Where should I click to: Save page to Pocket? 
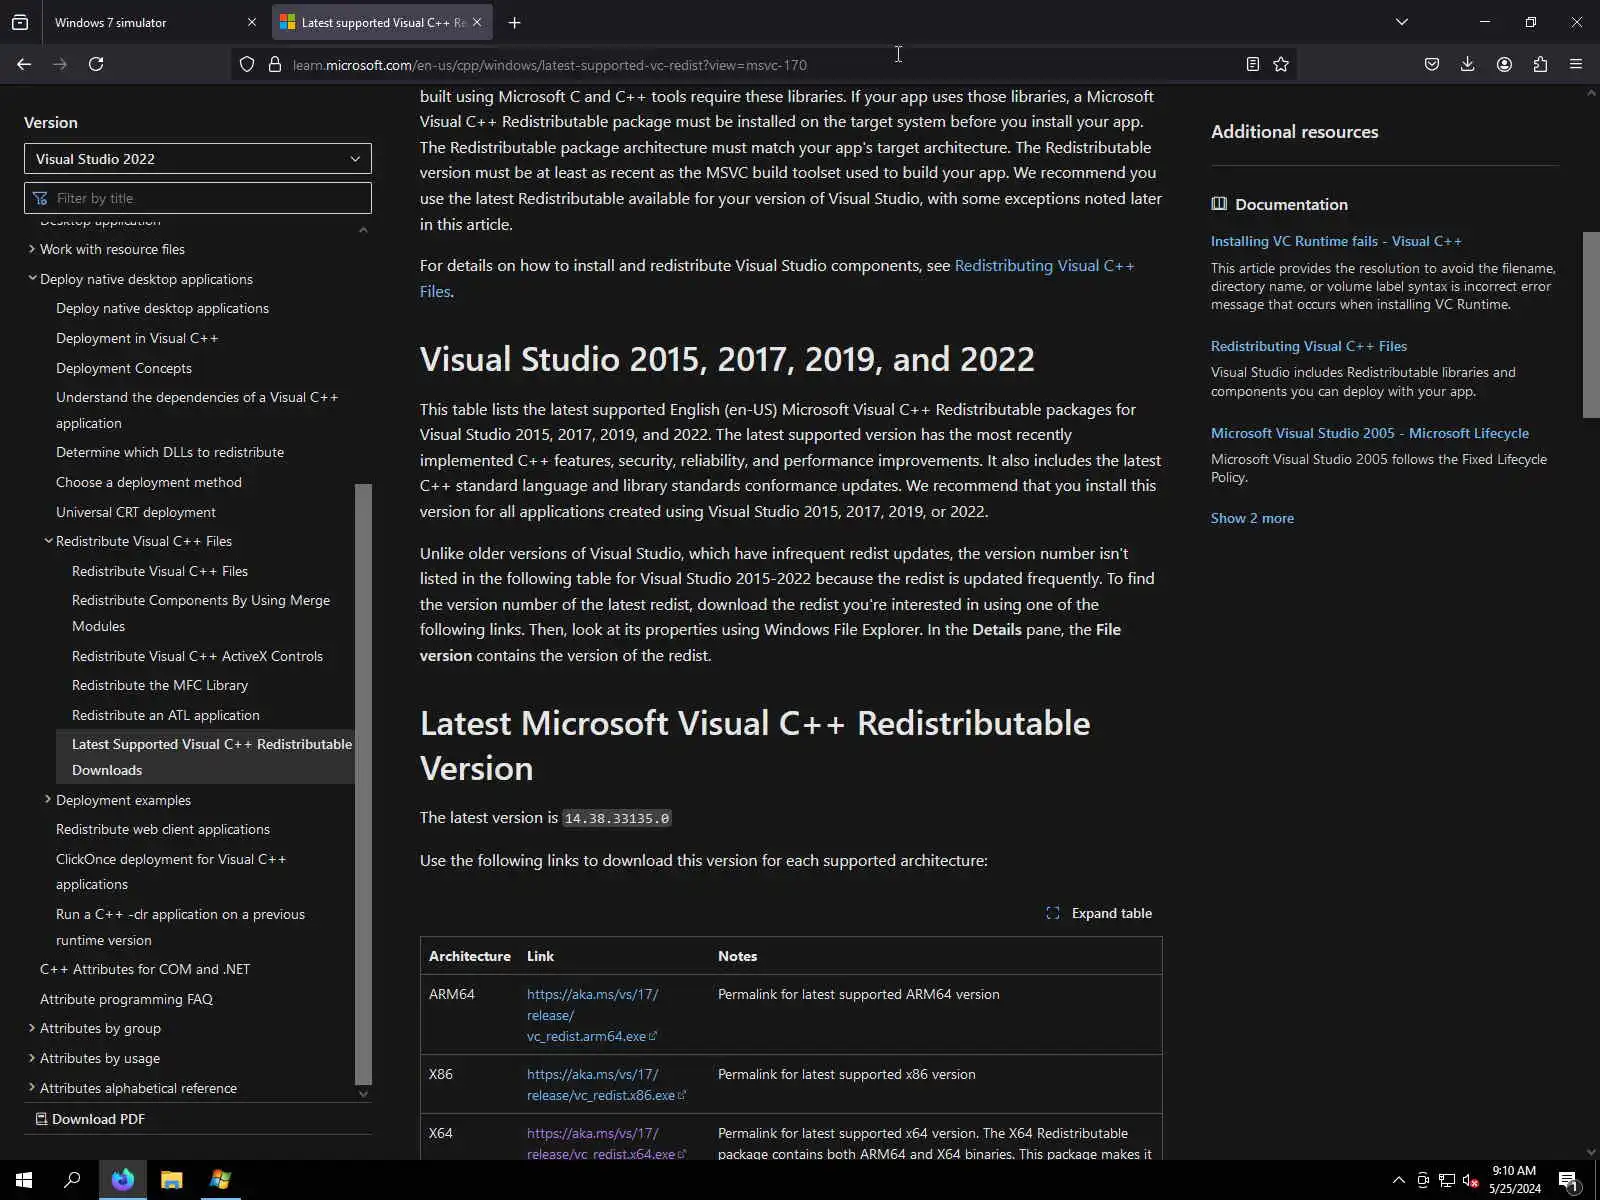(x=1432, y=64)
